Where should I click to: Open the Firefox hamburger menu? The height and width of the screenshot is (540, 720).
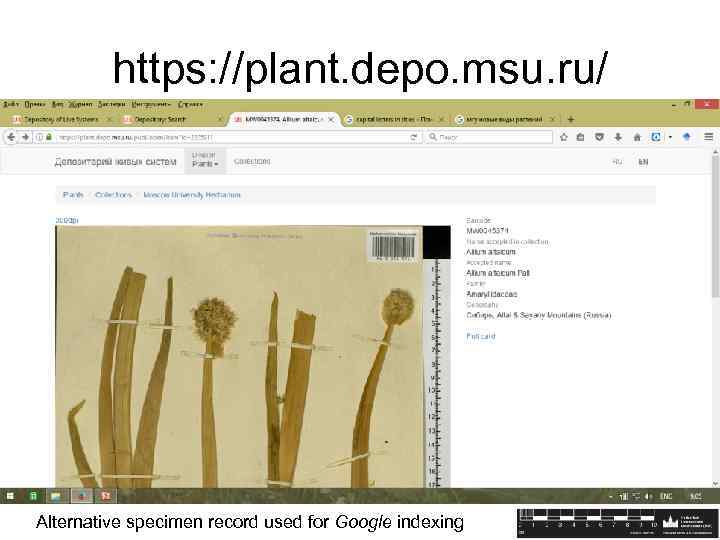709,137
